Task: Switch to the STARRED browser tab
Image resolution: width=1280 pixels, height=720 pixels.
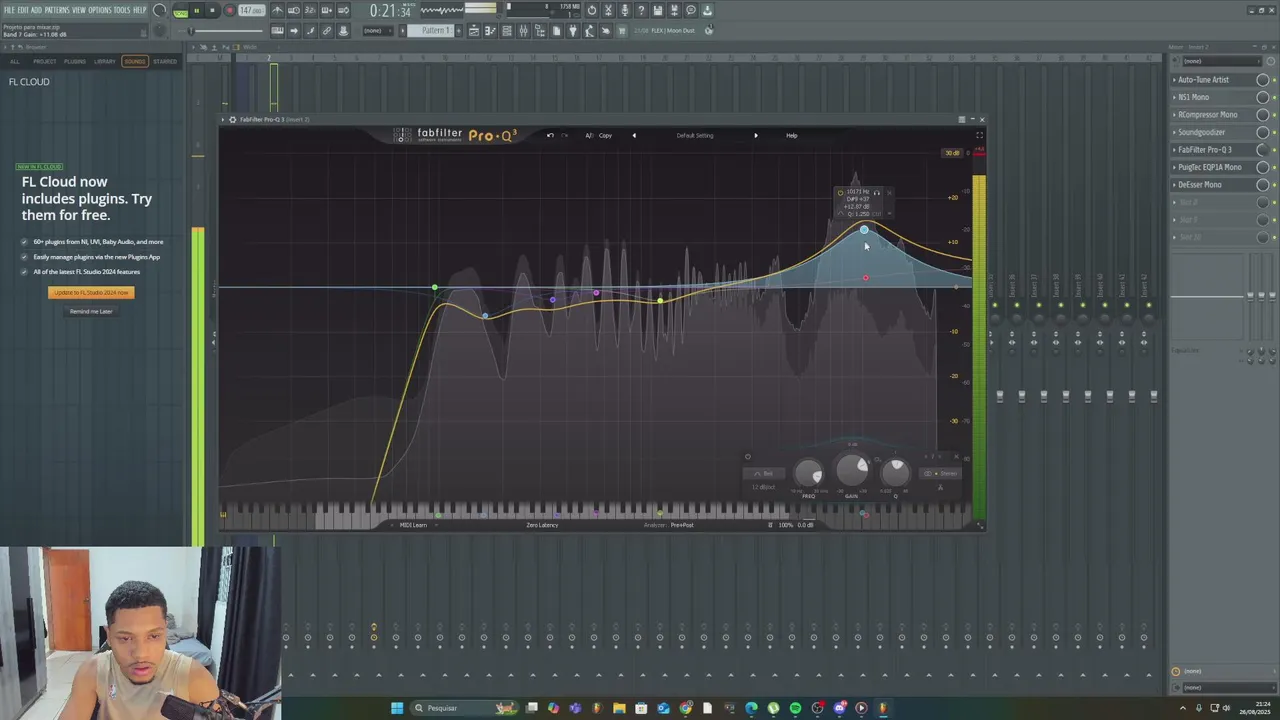Action: coord(165,61)
